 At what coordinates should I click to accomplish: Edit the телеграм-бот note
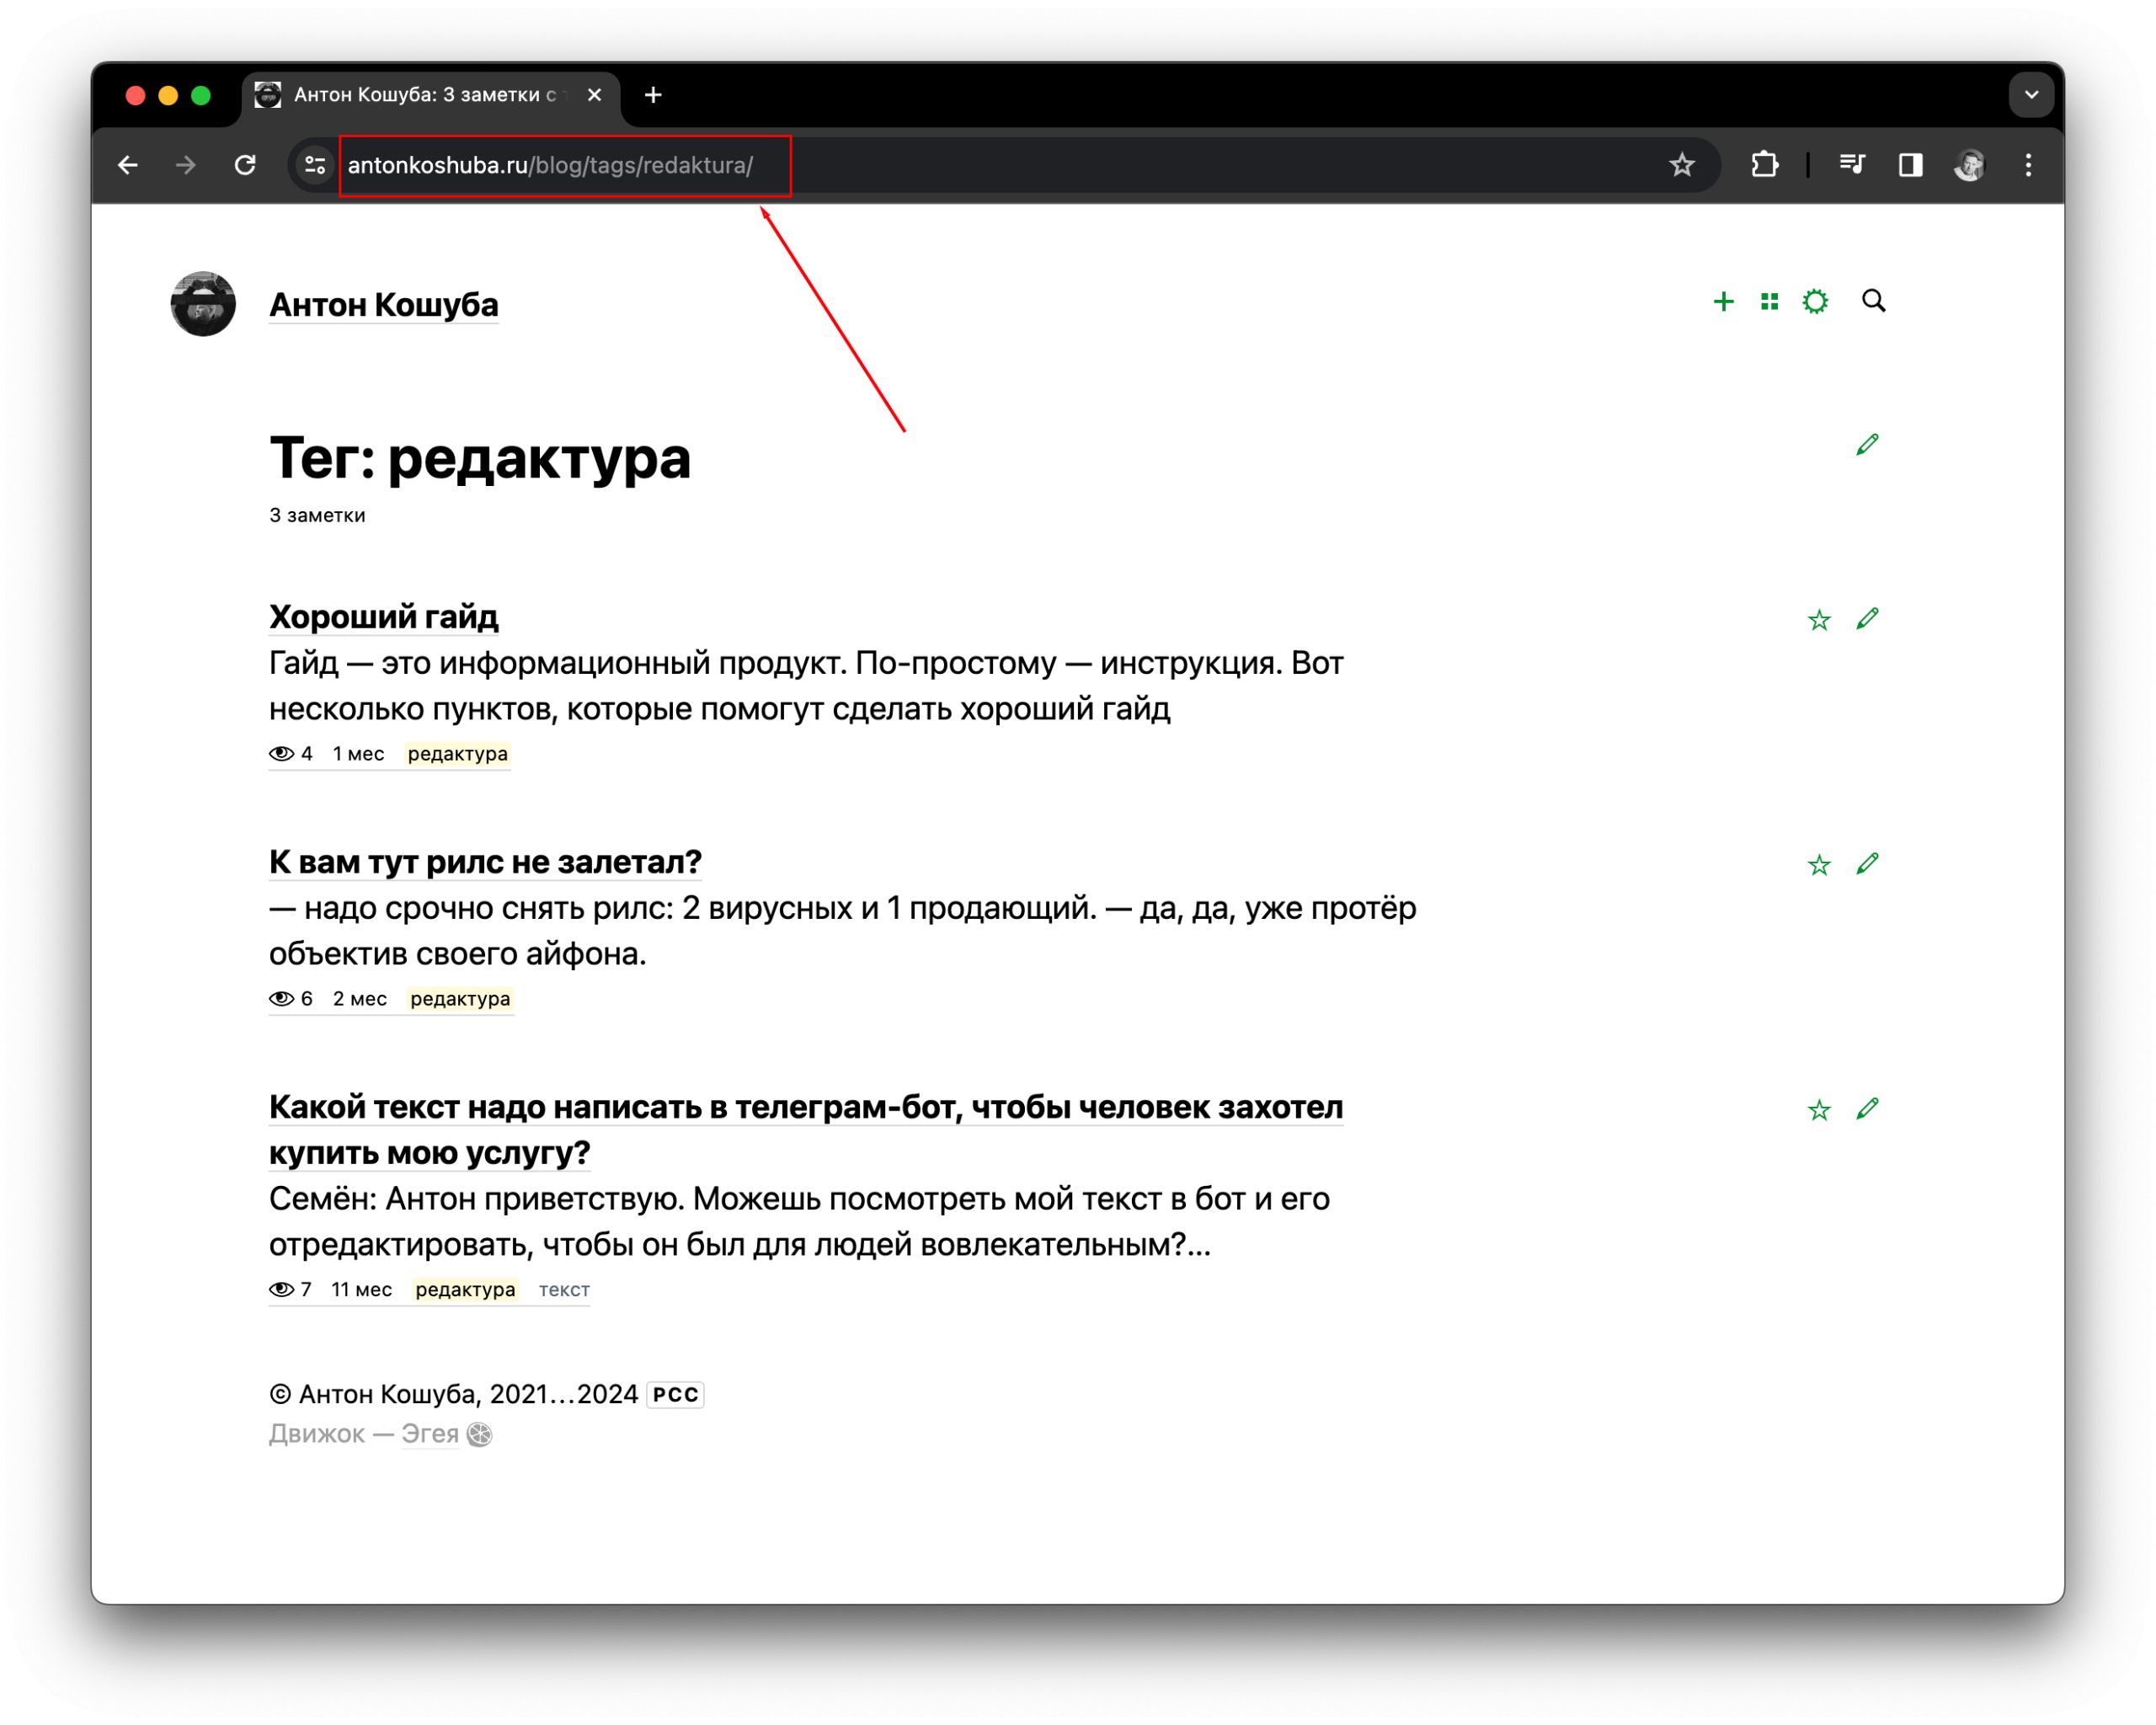(1867, 1109)
